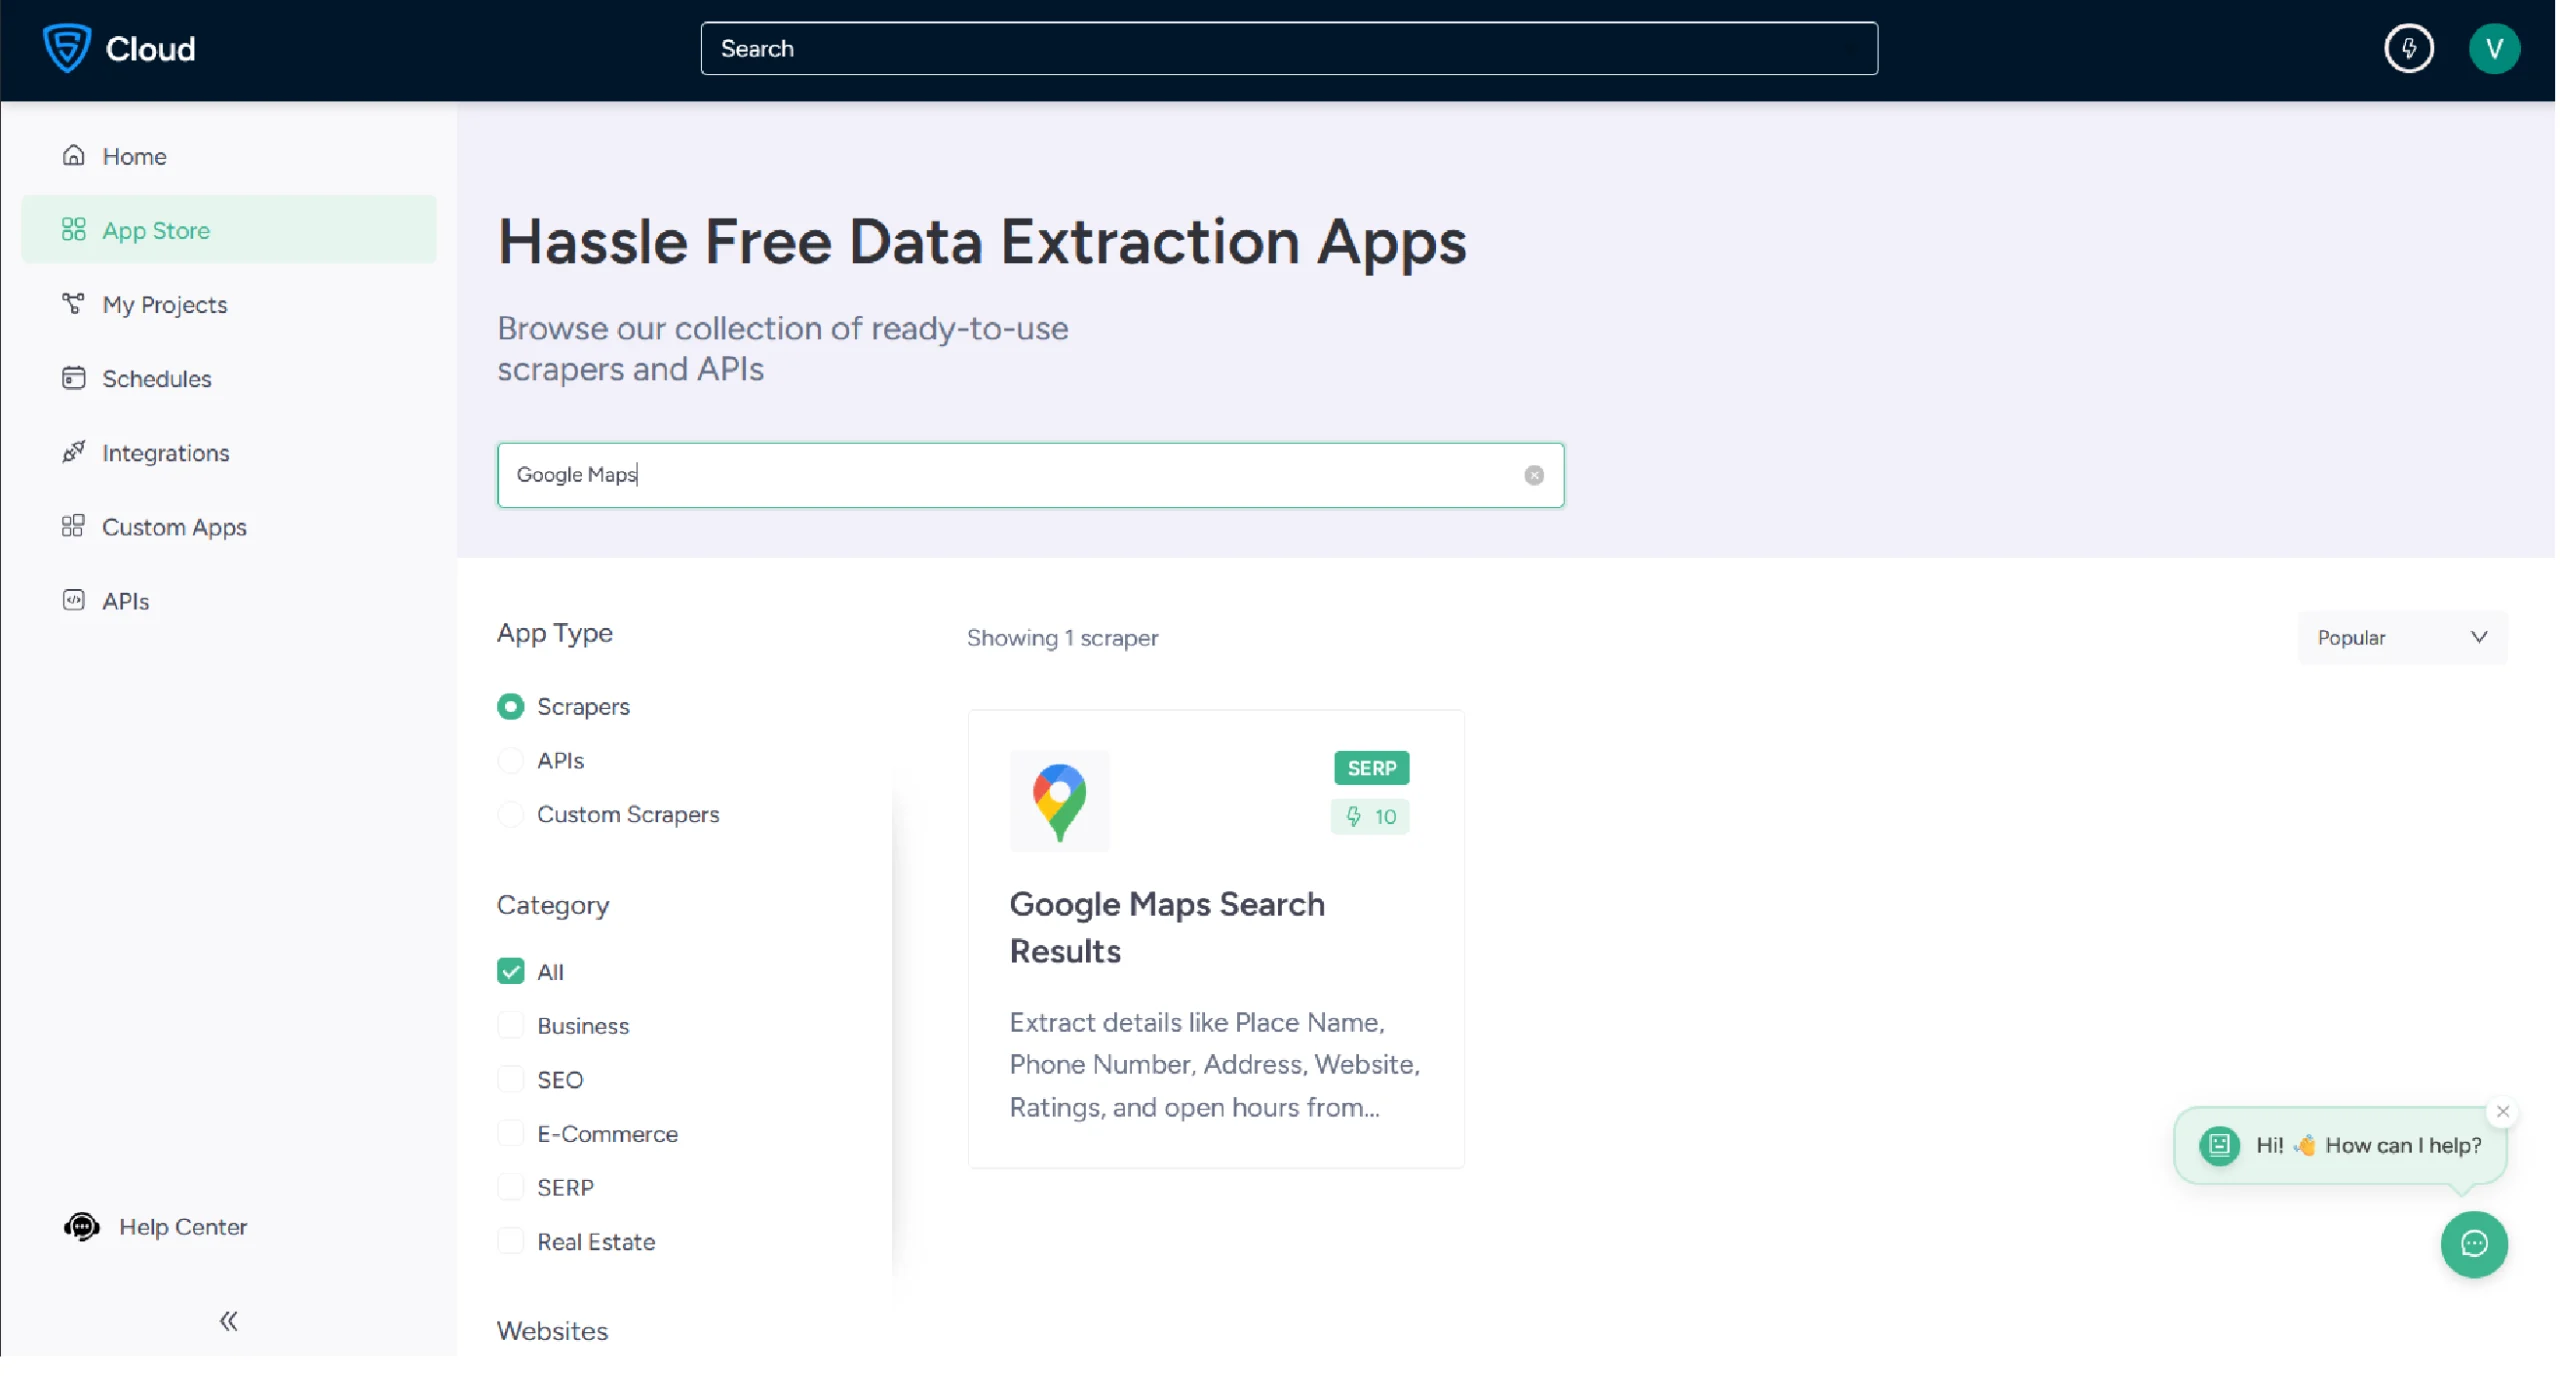Open My Projects in sidebar

pyautogui.click(x=229, y=304)
